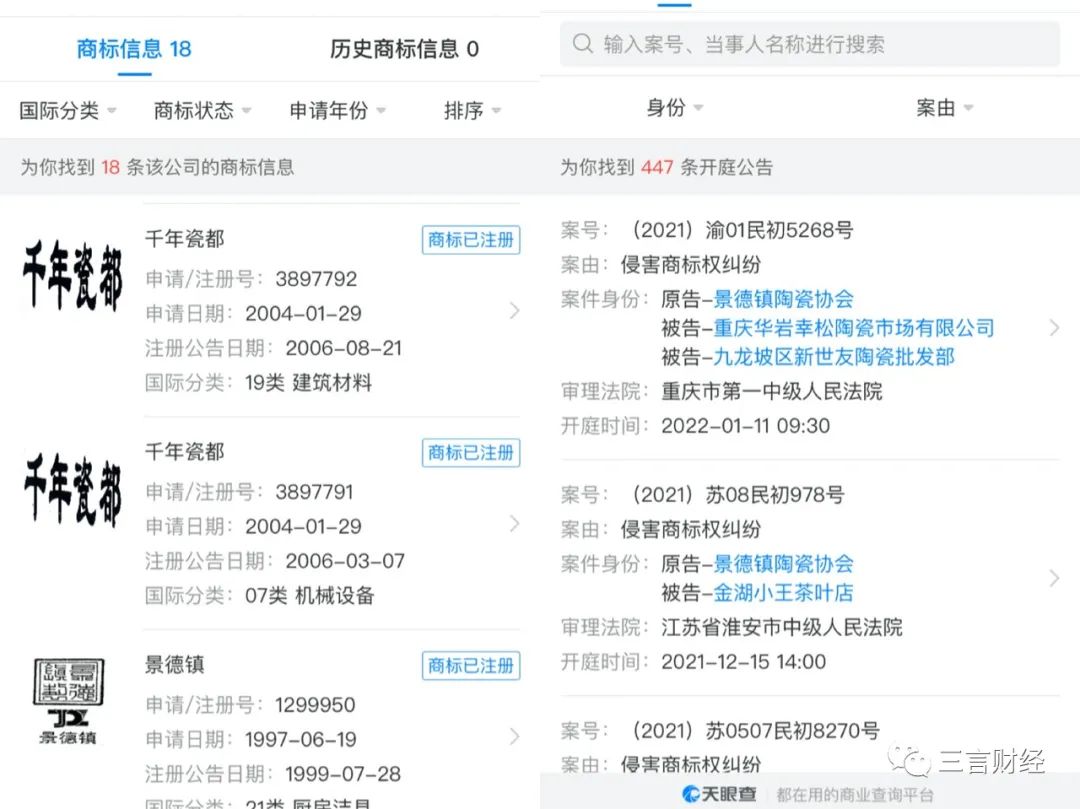Open plaintiff 景德镇陶瓷协会 in 苏08民初978号 case
Screen dimensions: 1080x809
(784, 564)
